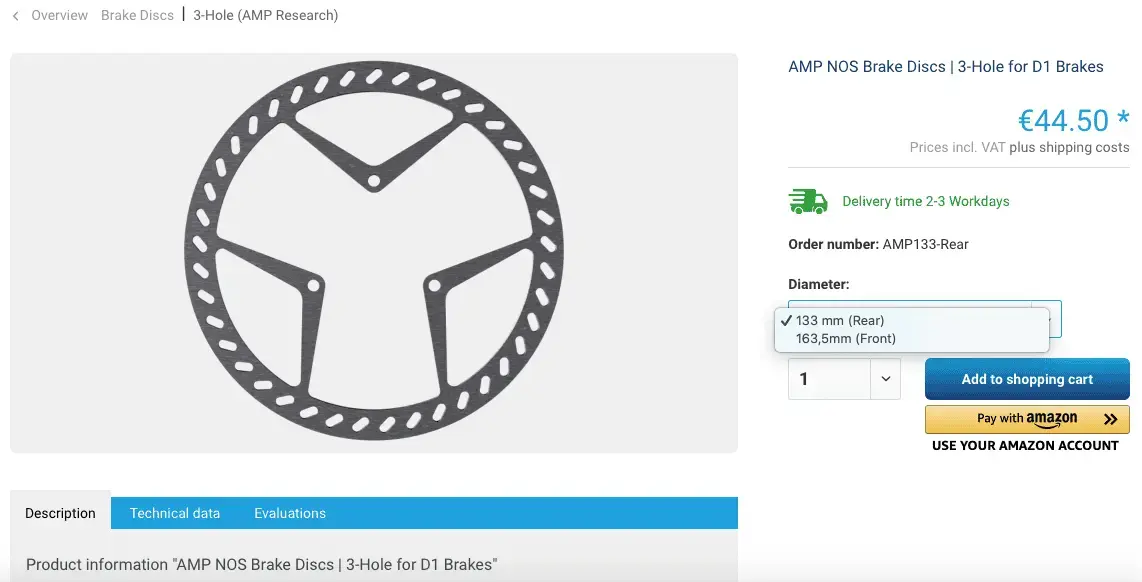Click the back chevron before Overview
The height and width of the screenshot is (582, 1142).
coord(15,15)
